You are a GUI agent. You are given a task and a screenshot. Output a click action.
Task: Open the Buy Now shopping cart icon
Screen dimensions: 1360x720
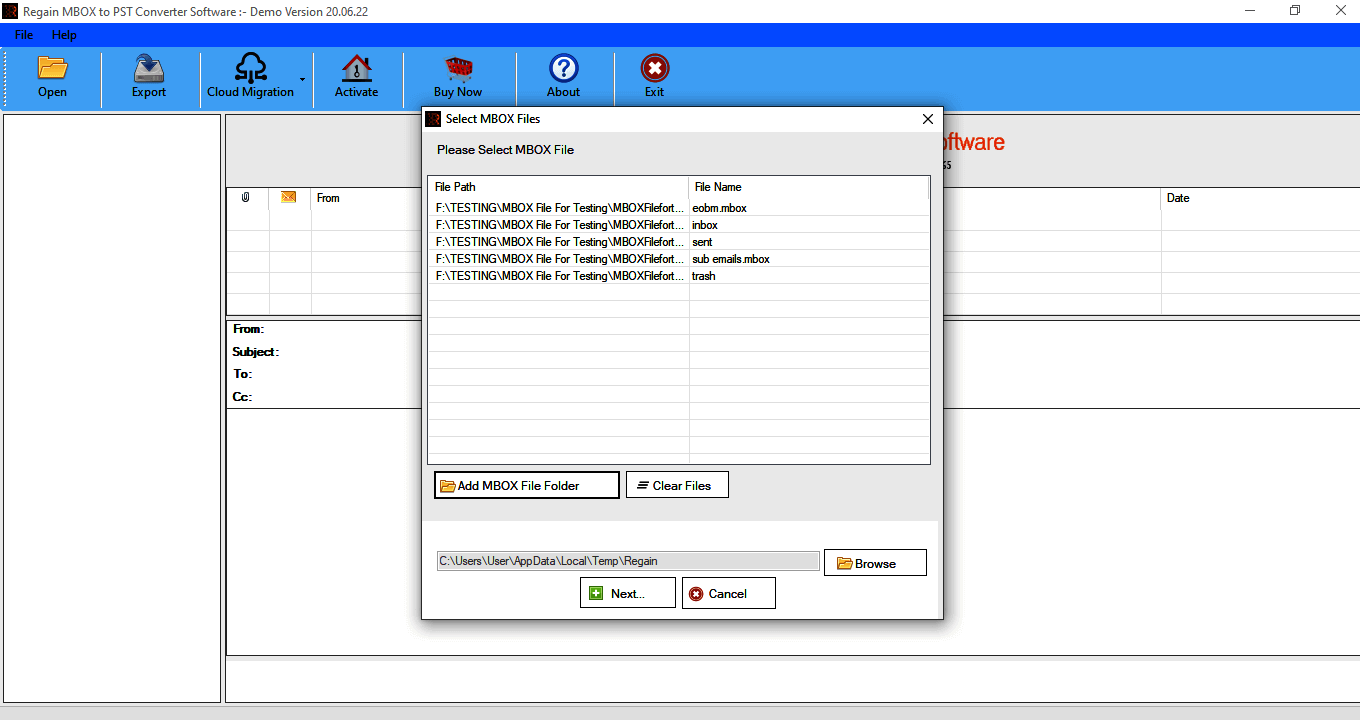click(458, 77)
